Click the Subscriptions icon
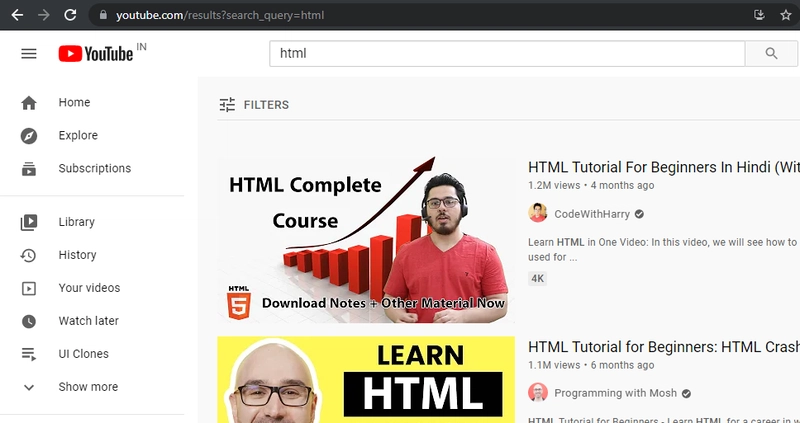Screen dimensions: 800x423 tap(29, 169)
